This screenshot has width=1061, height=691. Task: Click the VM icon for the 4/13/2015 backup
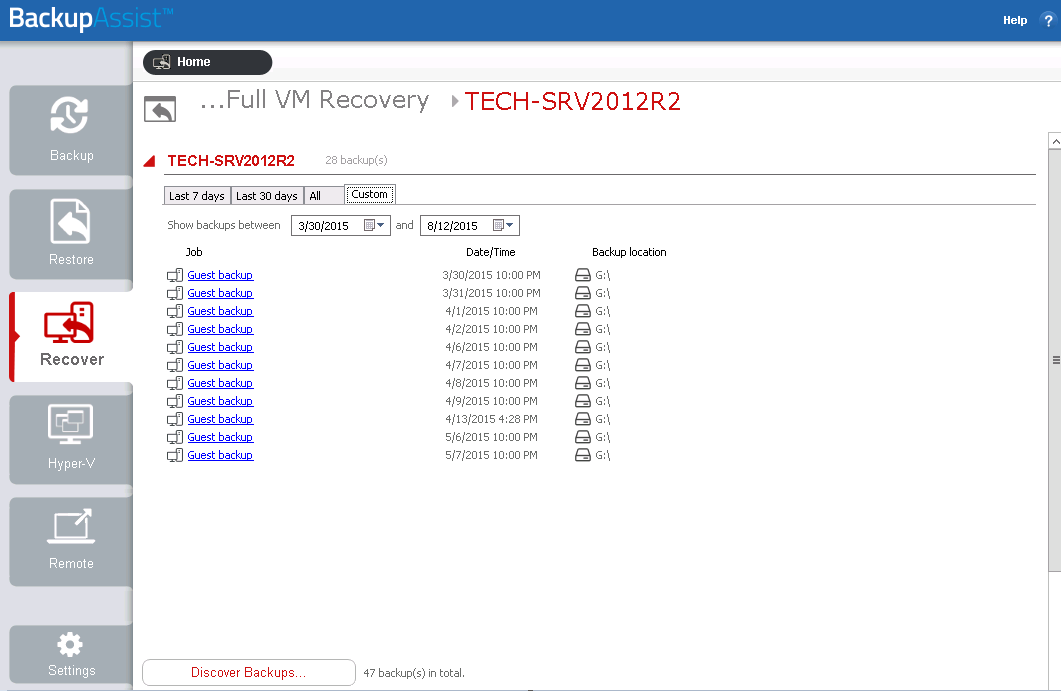175,420
